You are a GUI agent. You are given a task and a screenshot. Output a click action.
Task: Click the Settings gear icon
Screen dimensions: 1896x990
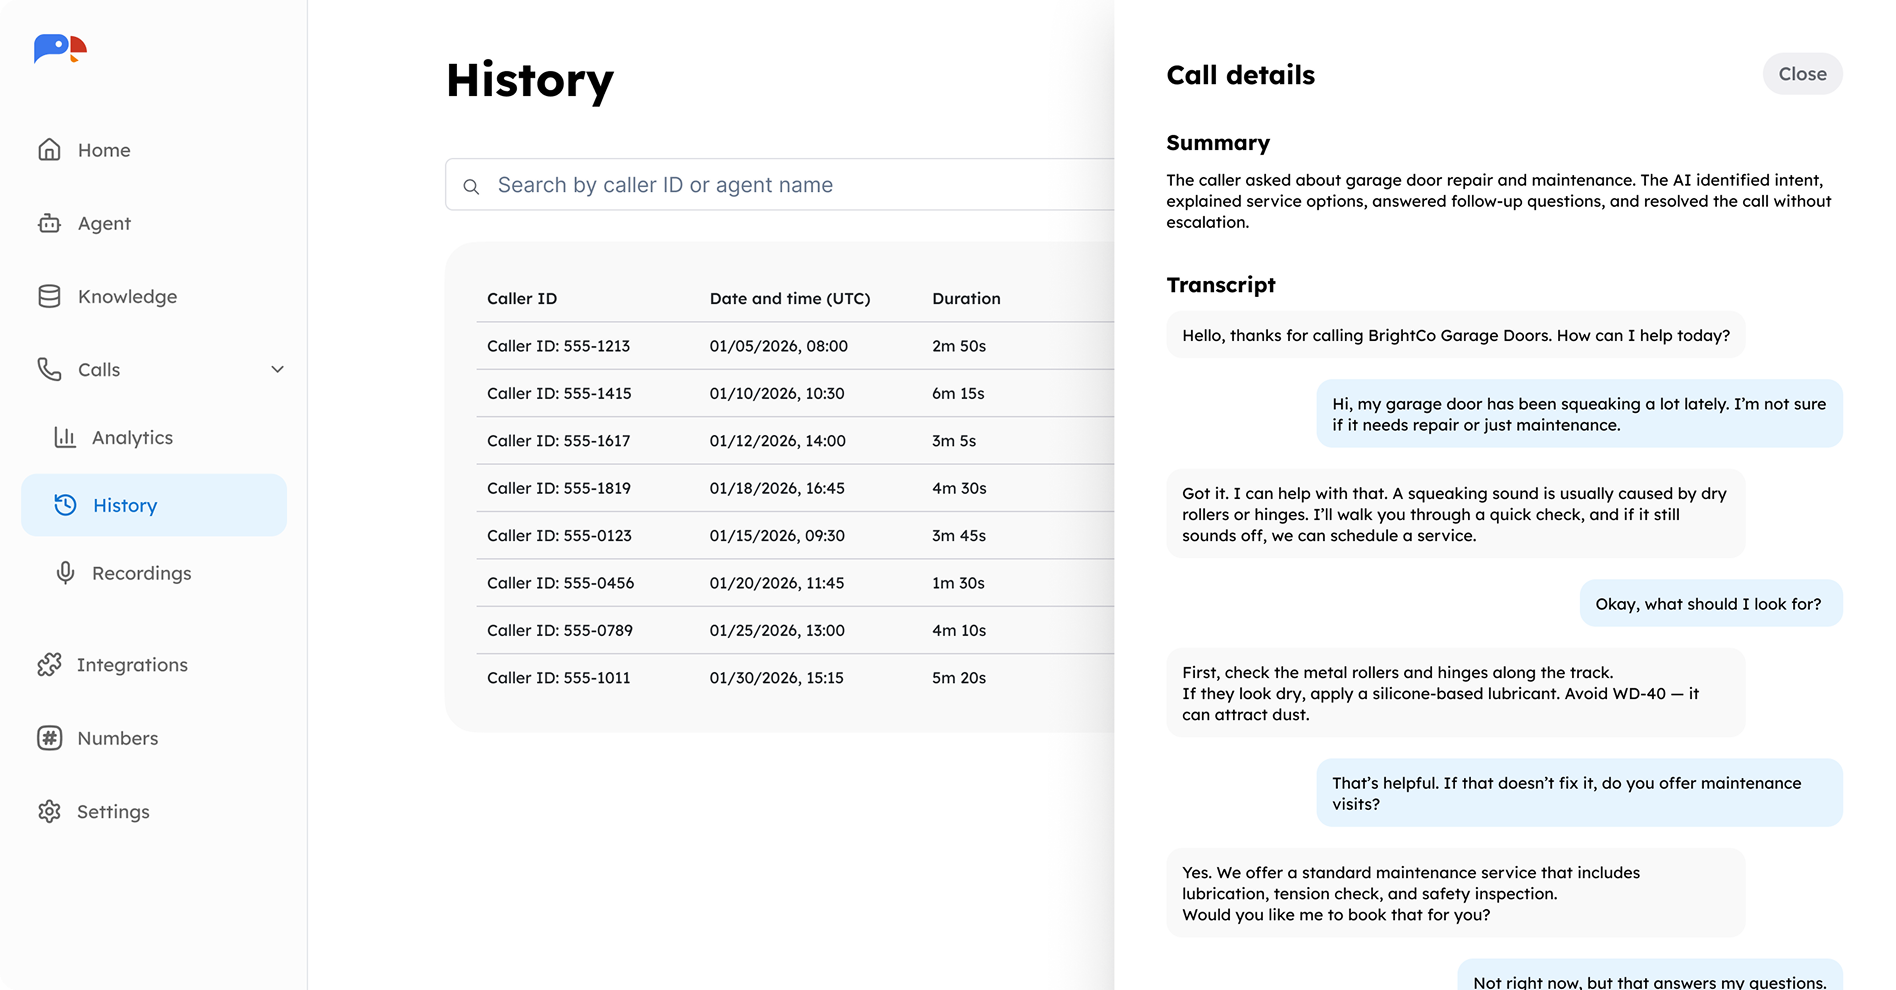(49, 811)
